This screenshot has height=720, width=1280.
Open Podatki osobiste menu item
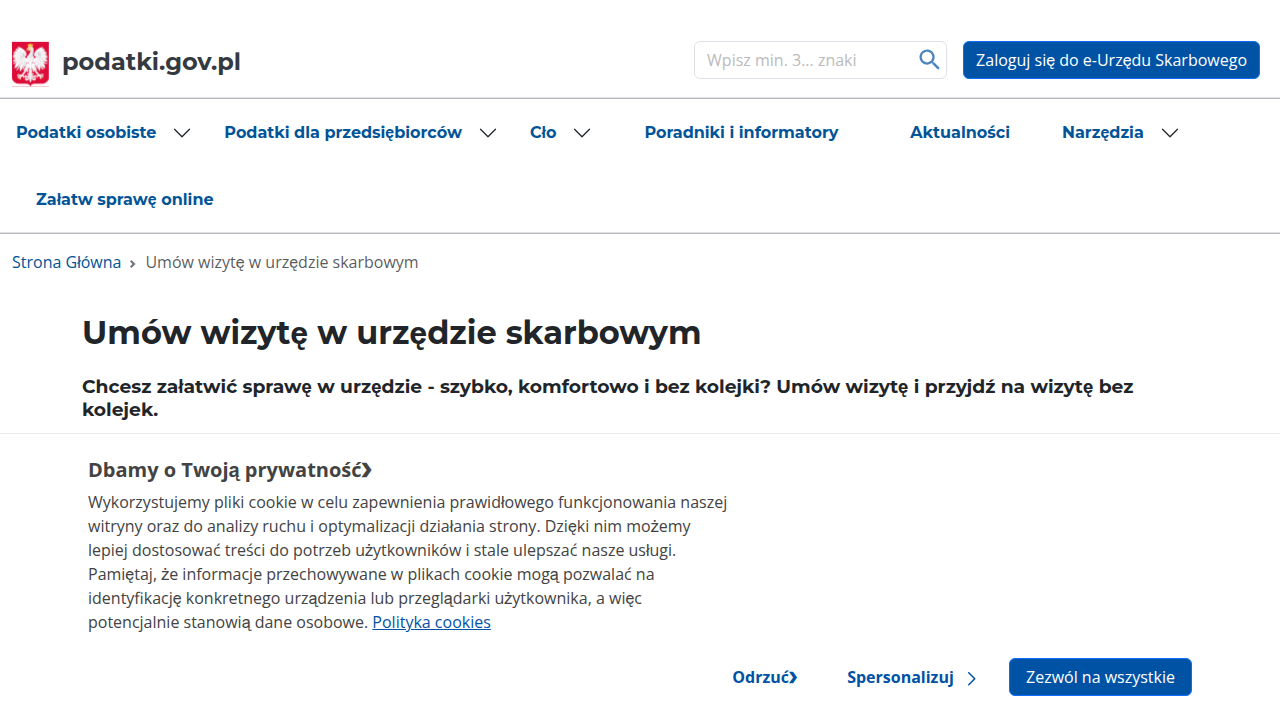[86, 132]
